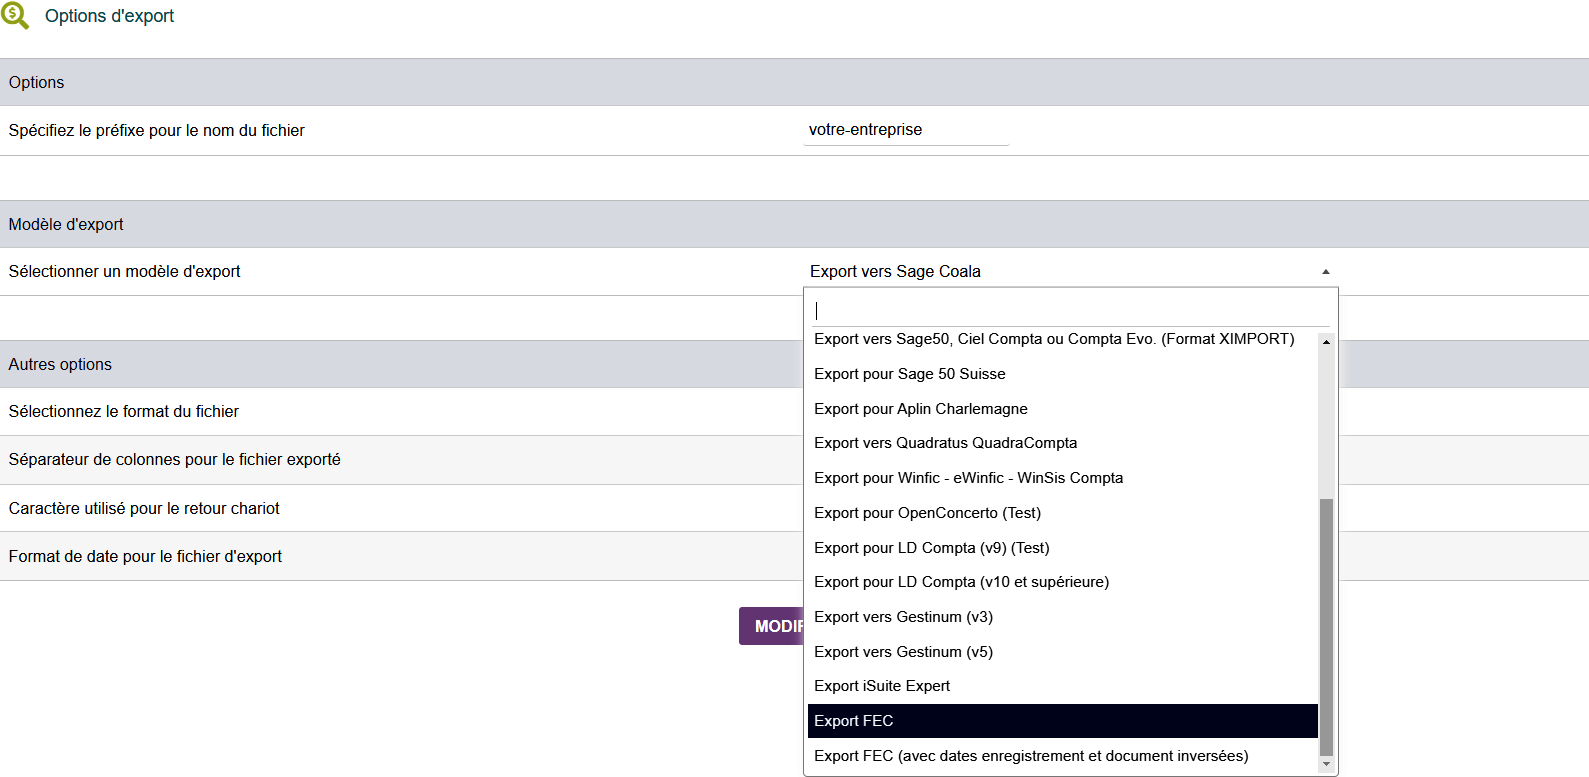Select Export pour LD Compta v10 et supérieure
Screen dimensions: 1589x777
1062,582
